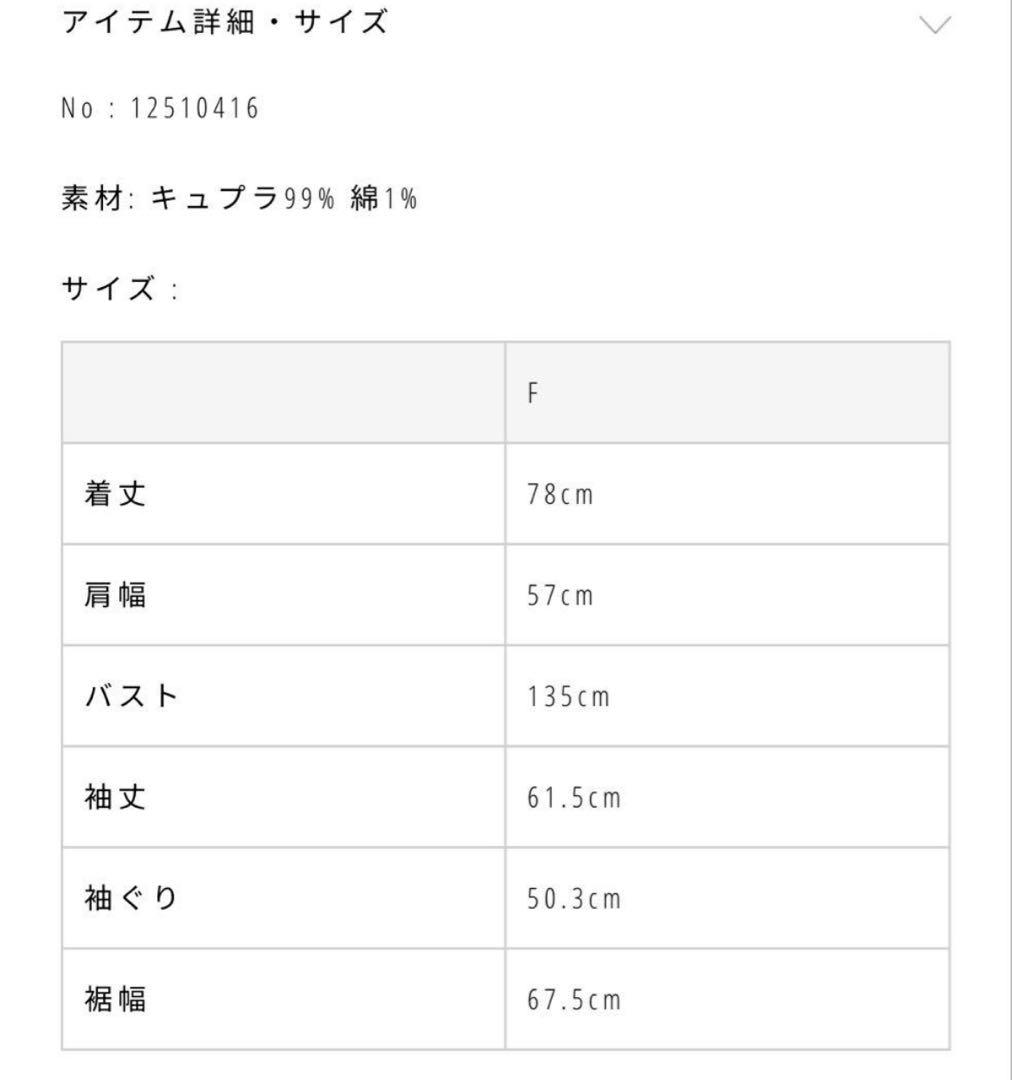The height and width of the screenshot is (1080, 1012).
Task: Select the 61.5cm sleeve length value
Action: pos(574,798)
